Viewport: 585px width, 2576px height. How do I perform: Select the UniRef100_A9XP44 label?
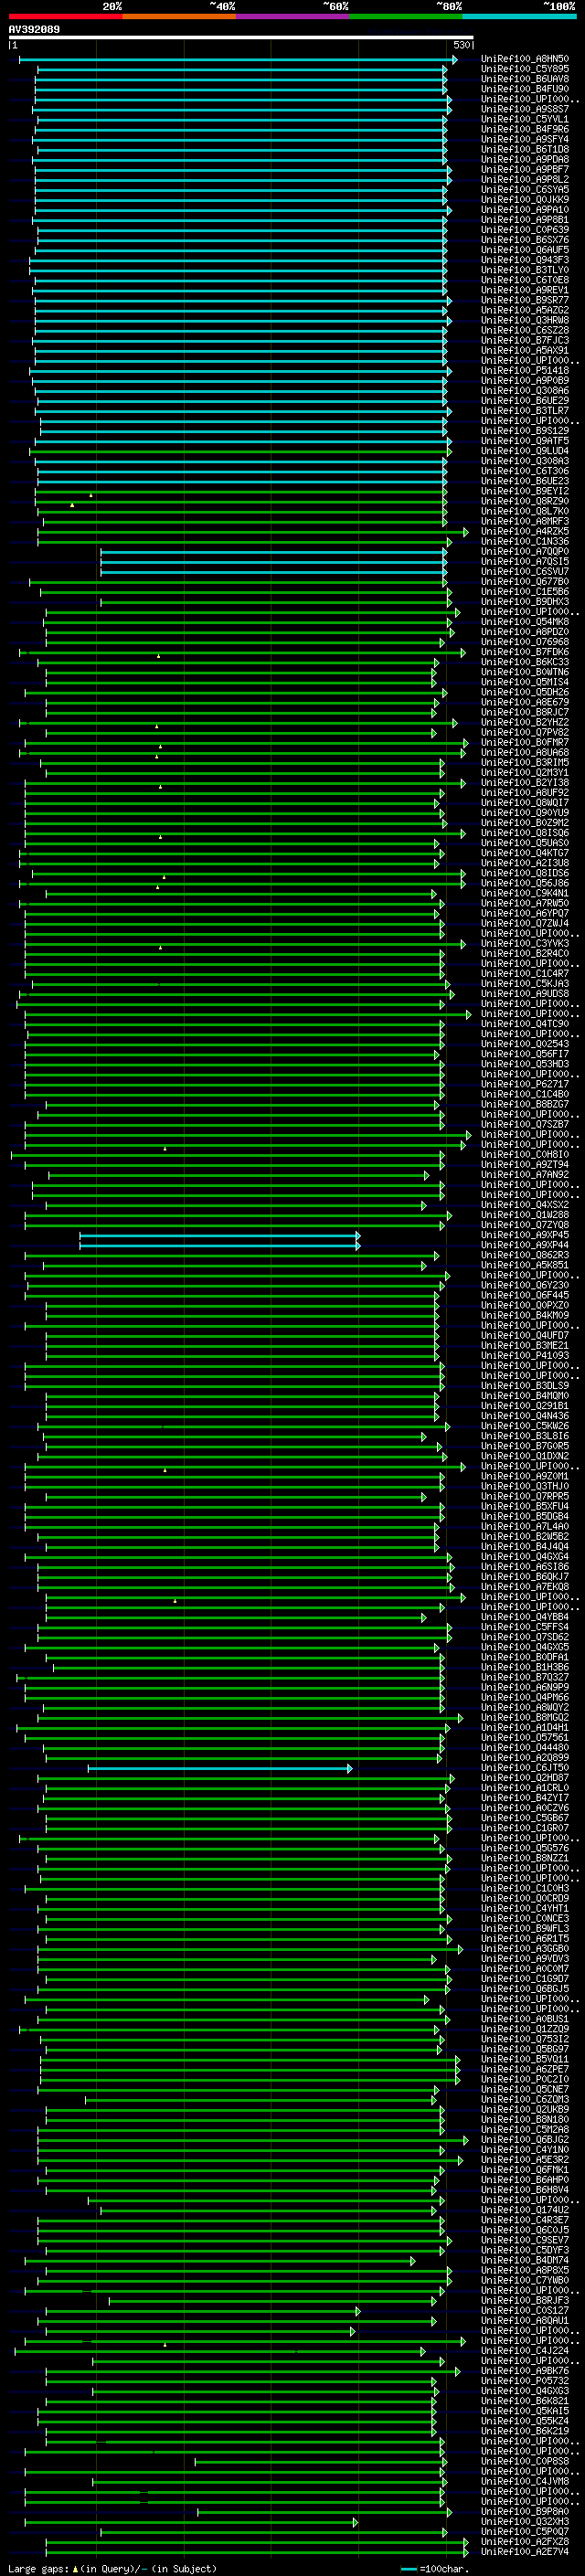pyautogui.click(x=525, y=1245)
